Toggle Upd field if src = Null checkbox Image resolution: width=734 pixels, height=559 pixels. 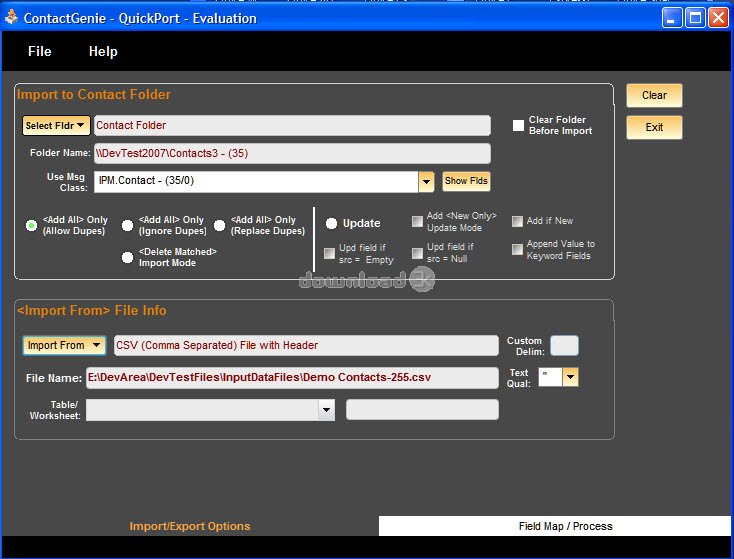tap(417, 253)
